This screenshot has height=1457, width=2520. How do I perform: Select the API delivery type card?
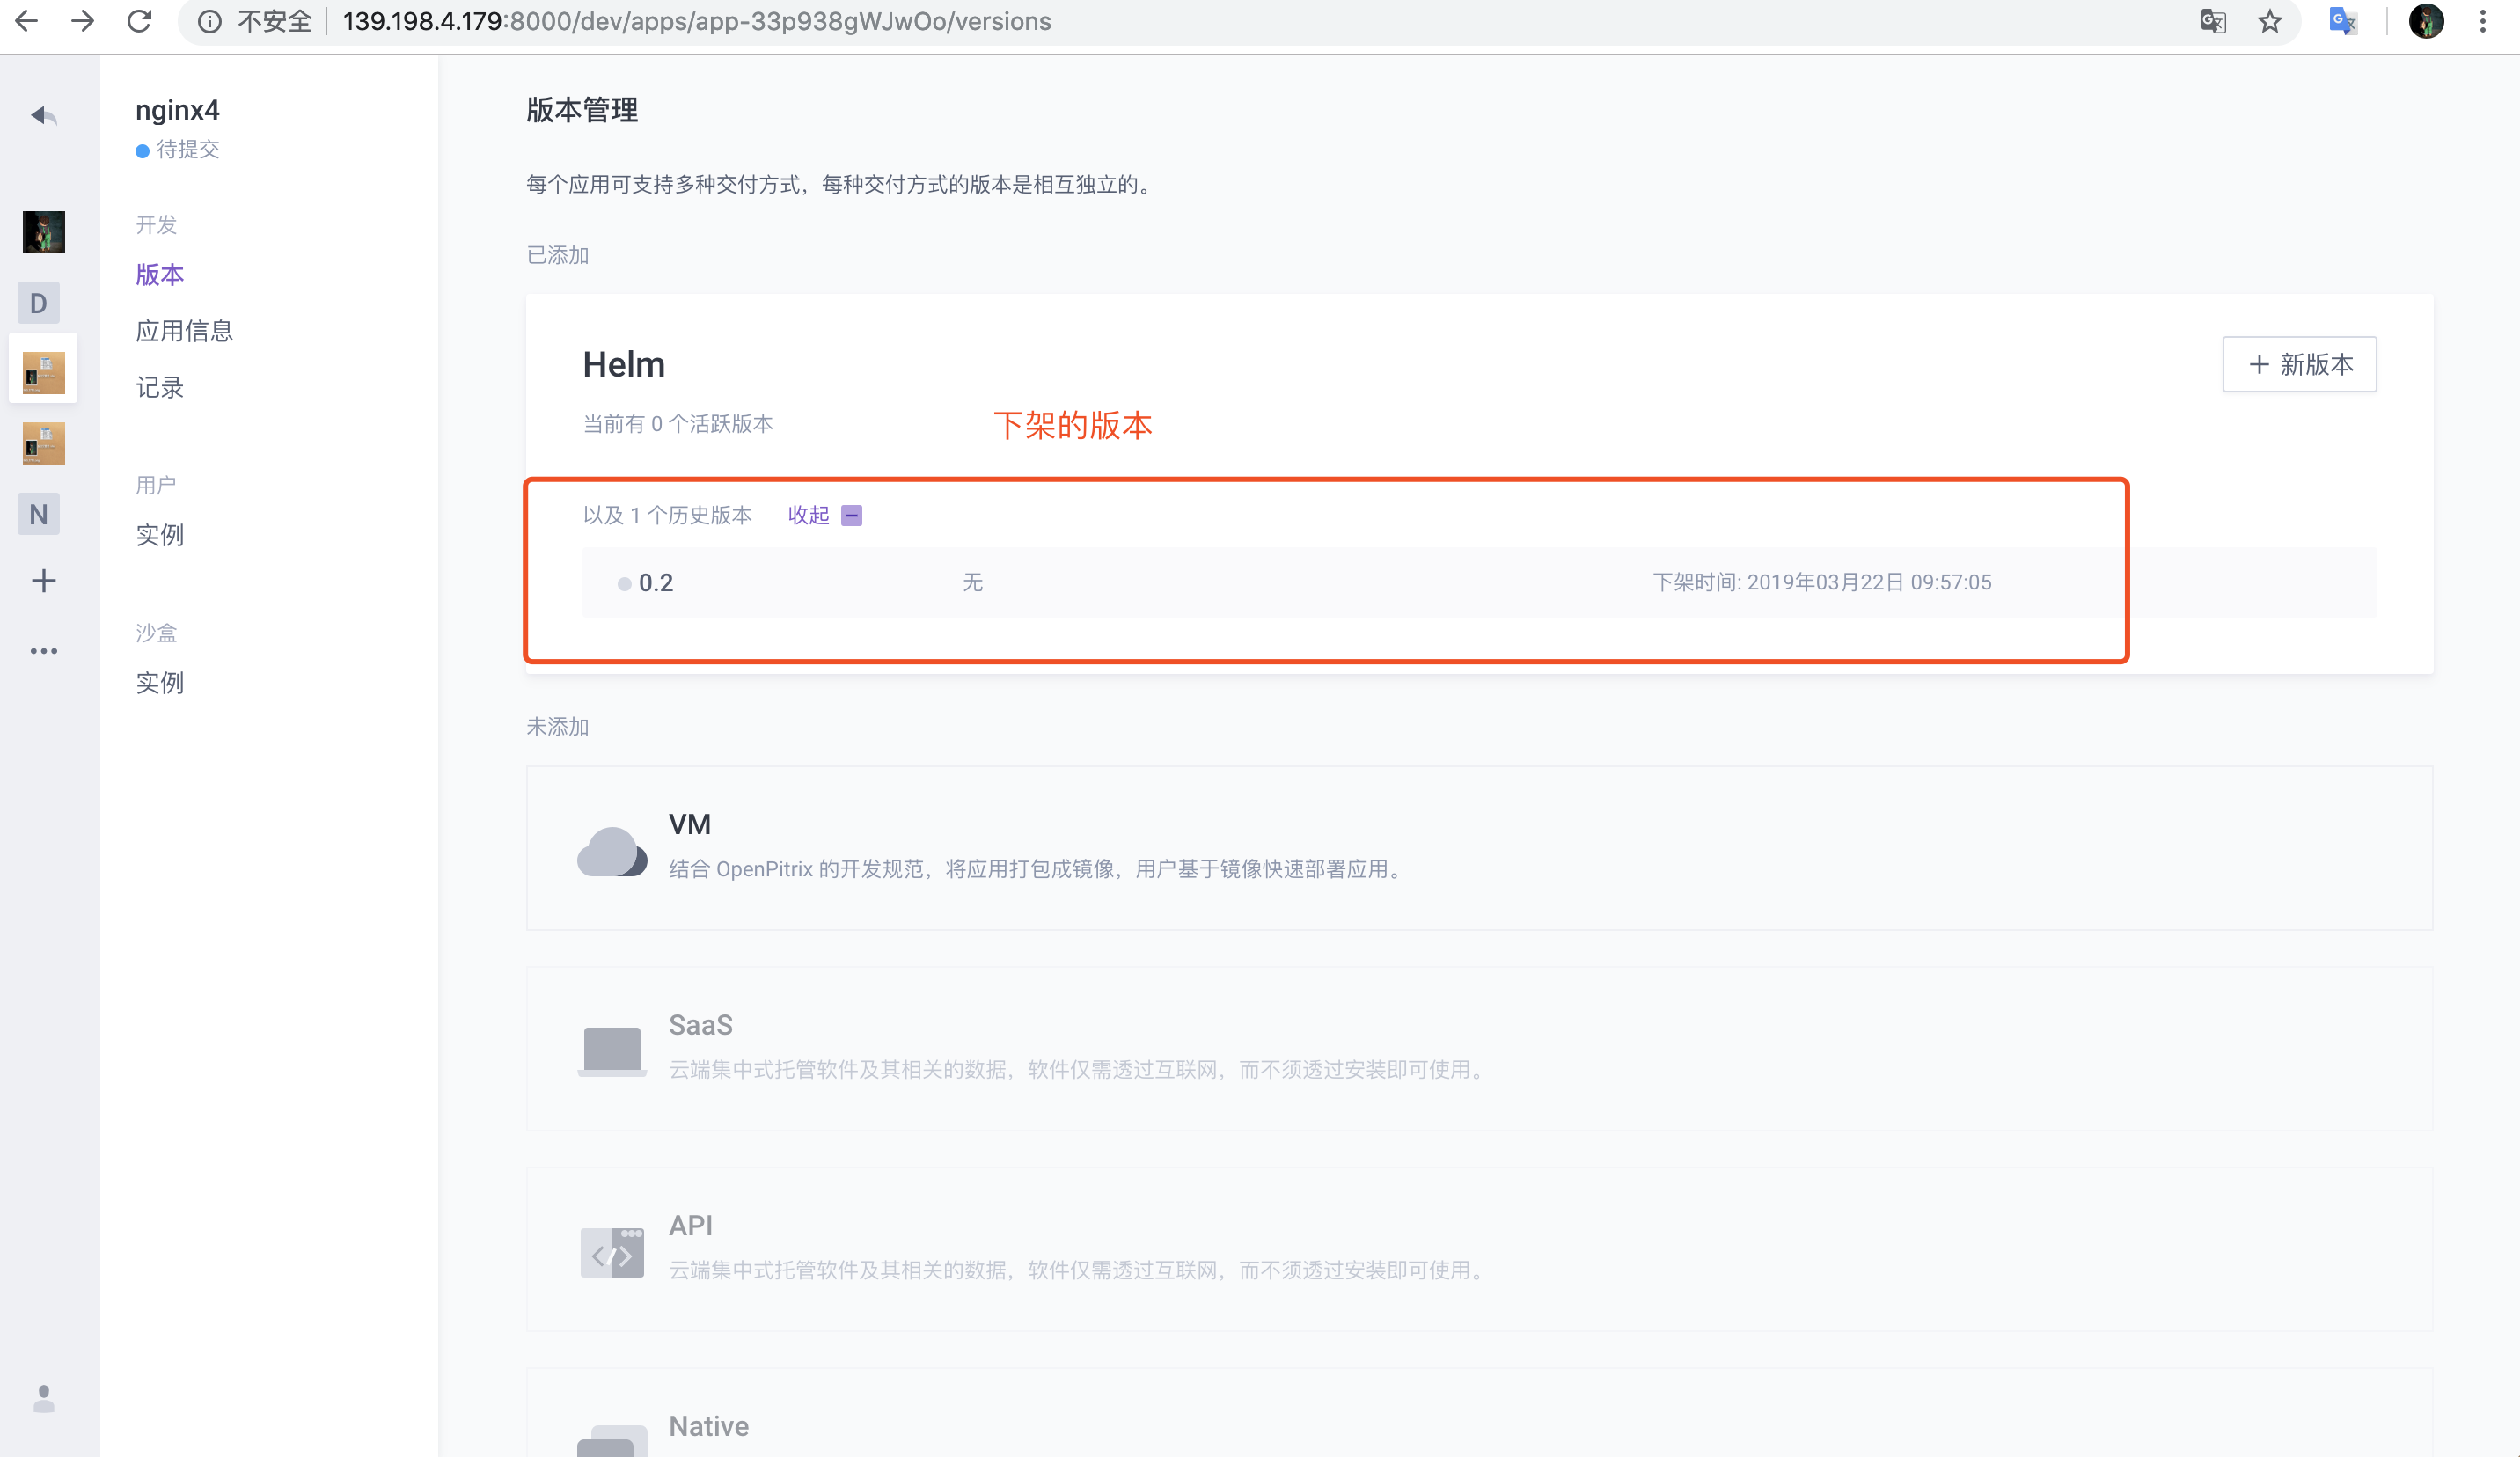[x=1479, y=1248]
